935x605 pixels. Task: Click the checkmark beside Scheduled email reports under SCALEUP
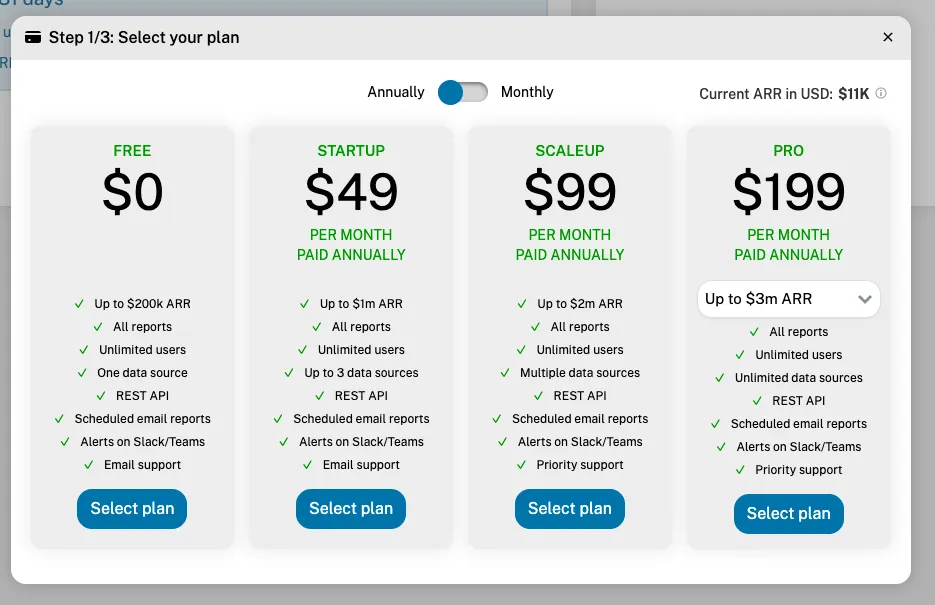(496, 418)
